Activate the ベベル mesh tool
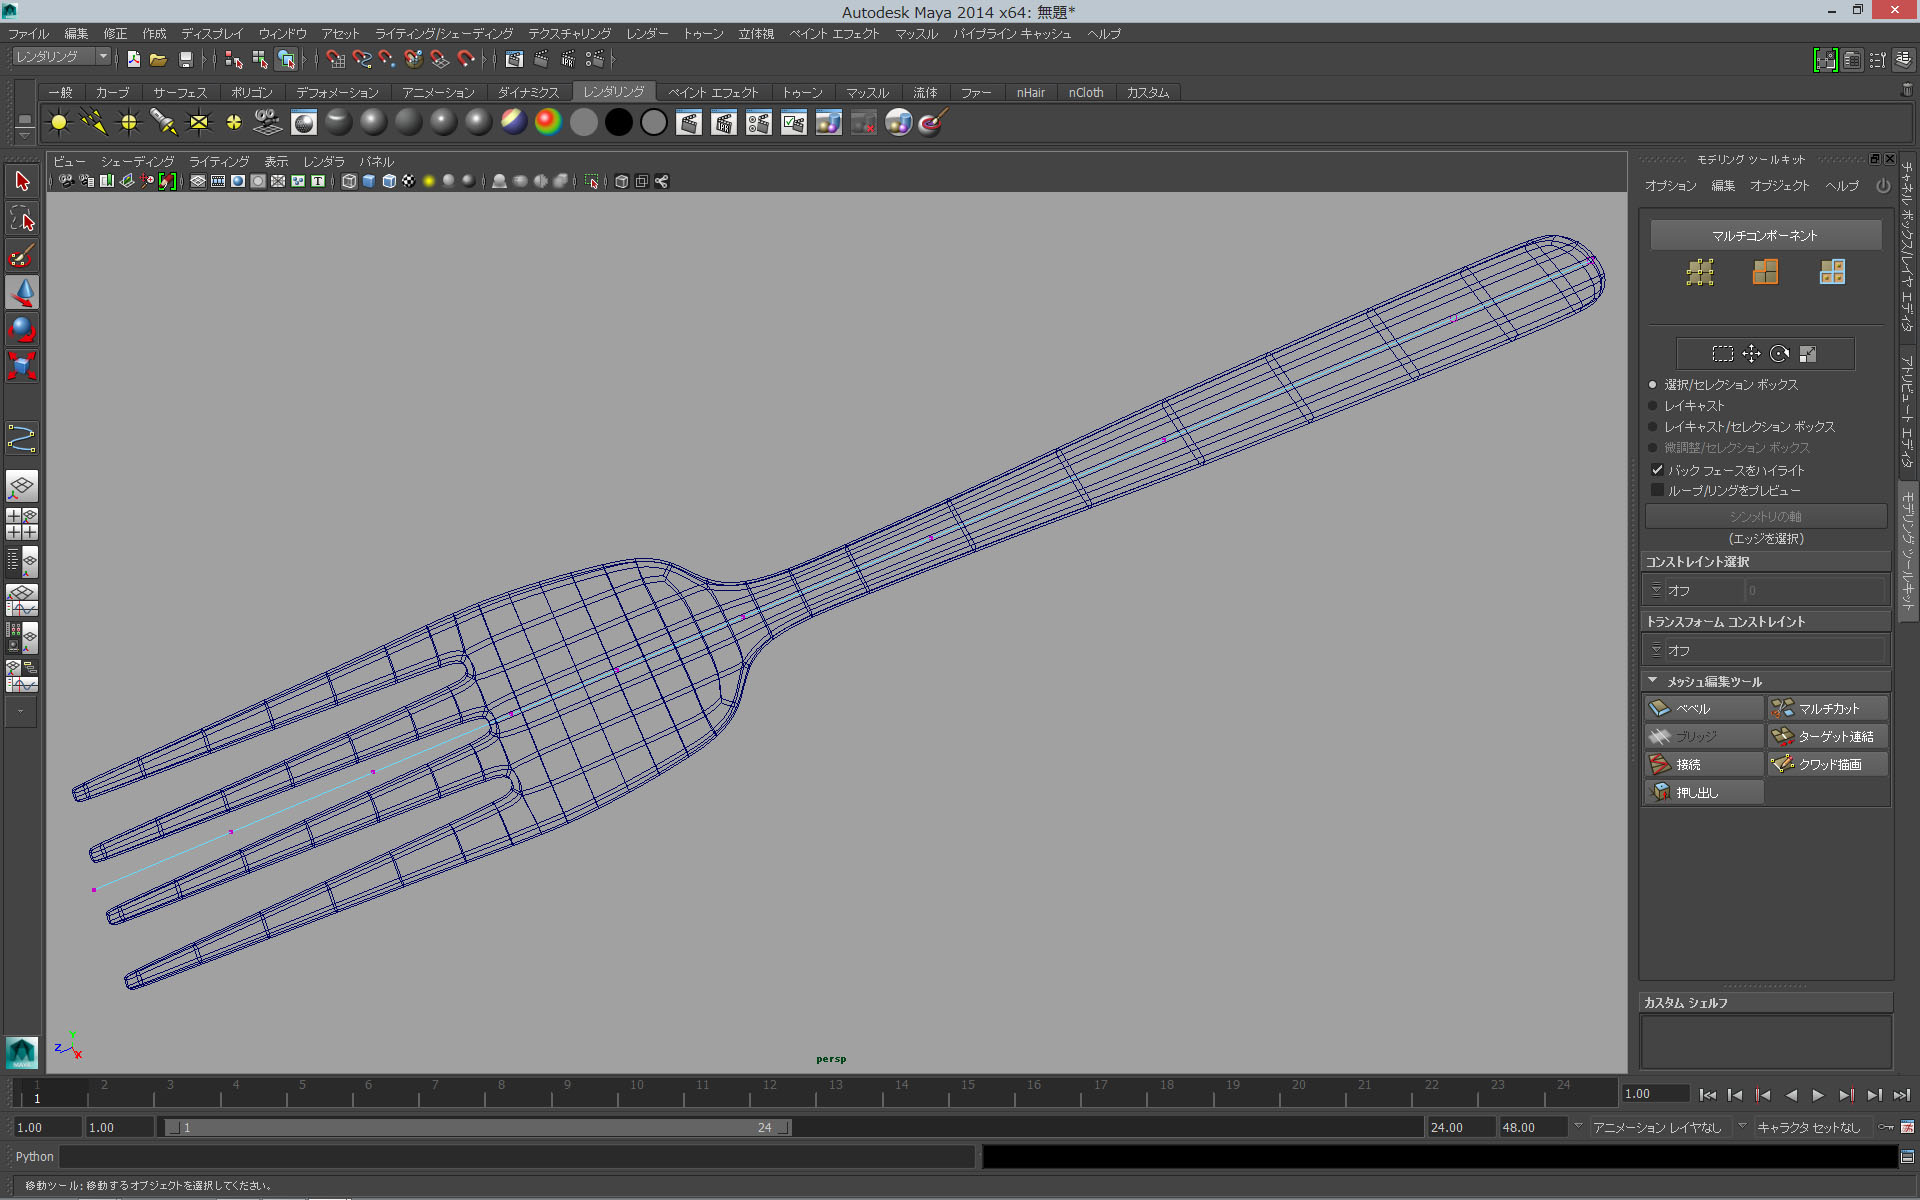The image size is (1920, 1200). click(1702, 708)
